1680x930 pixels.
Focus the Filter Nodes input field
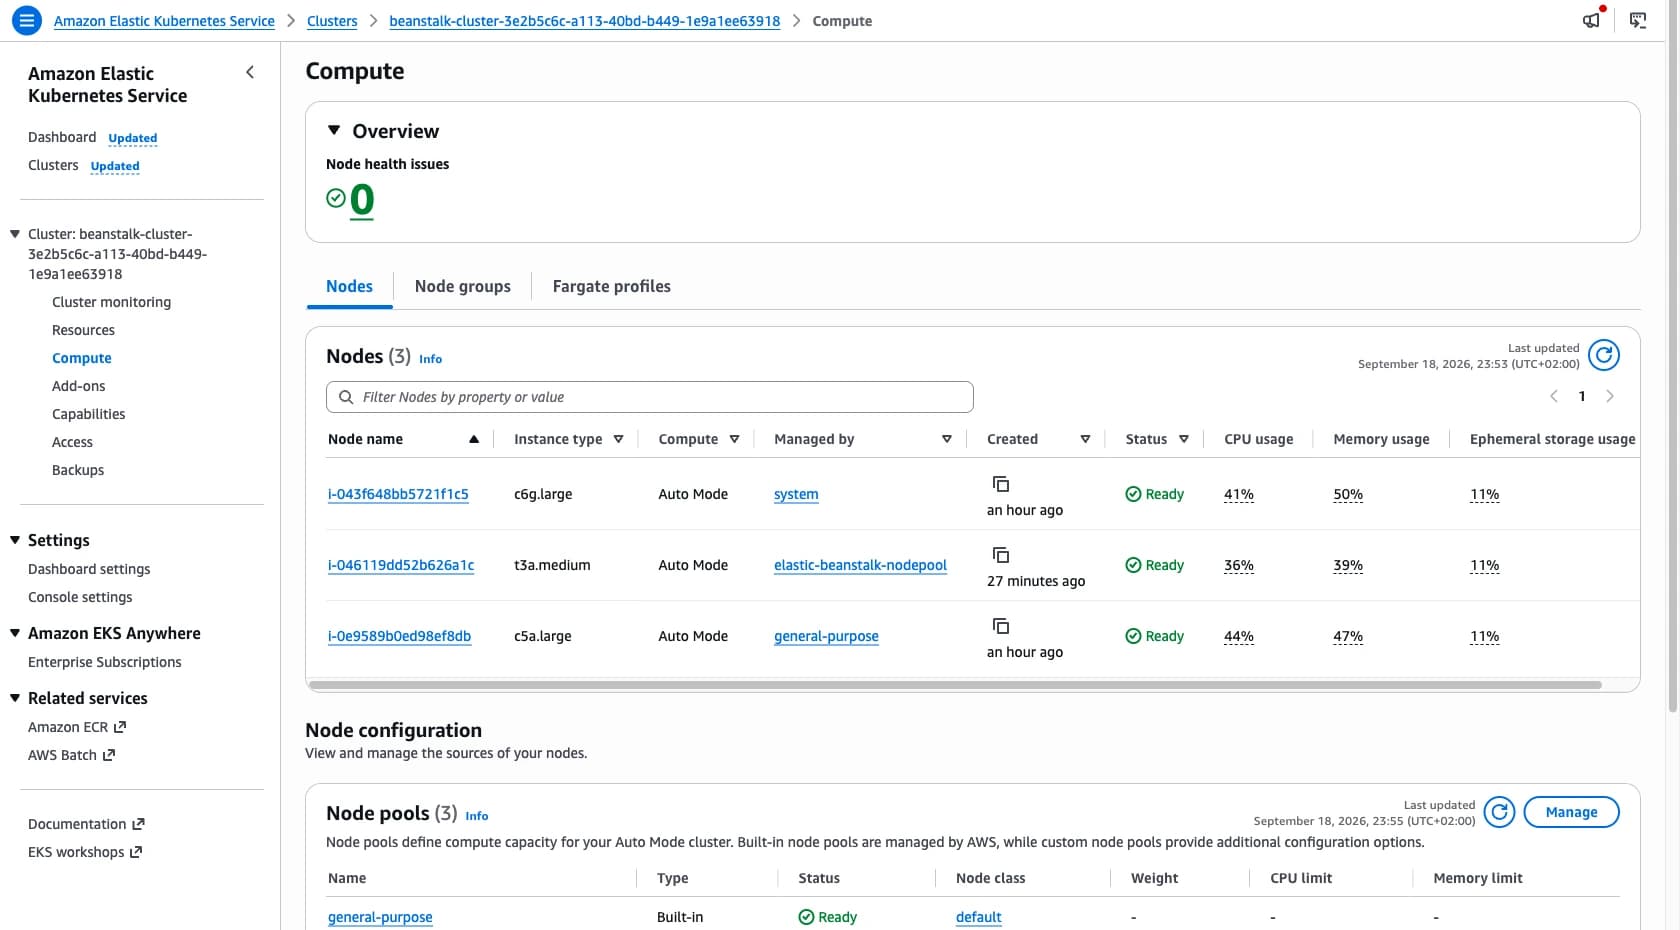click(x=649, y=397)
